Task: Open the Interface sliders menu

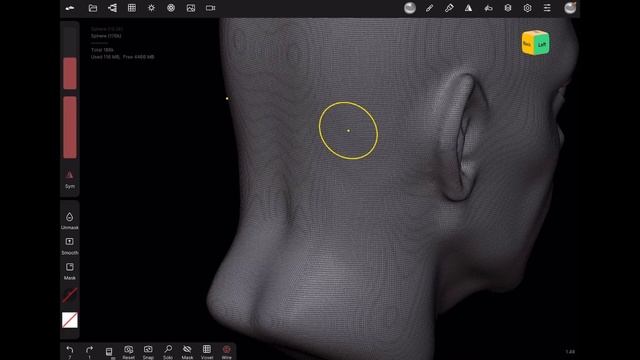Action: coord(547,8)
